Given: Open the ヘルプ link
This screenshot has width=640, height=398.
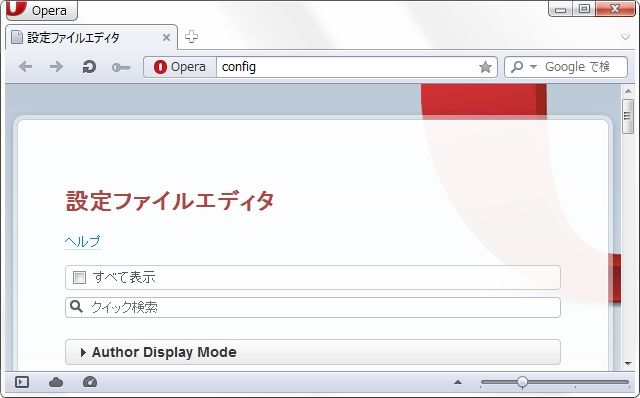Looking at the screenshot, I should click(x=82, y=242).
